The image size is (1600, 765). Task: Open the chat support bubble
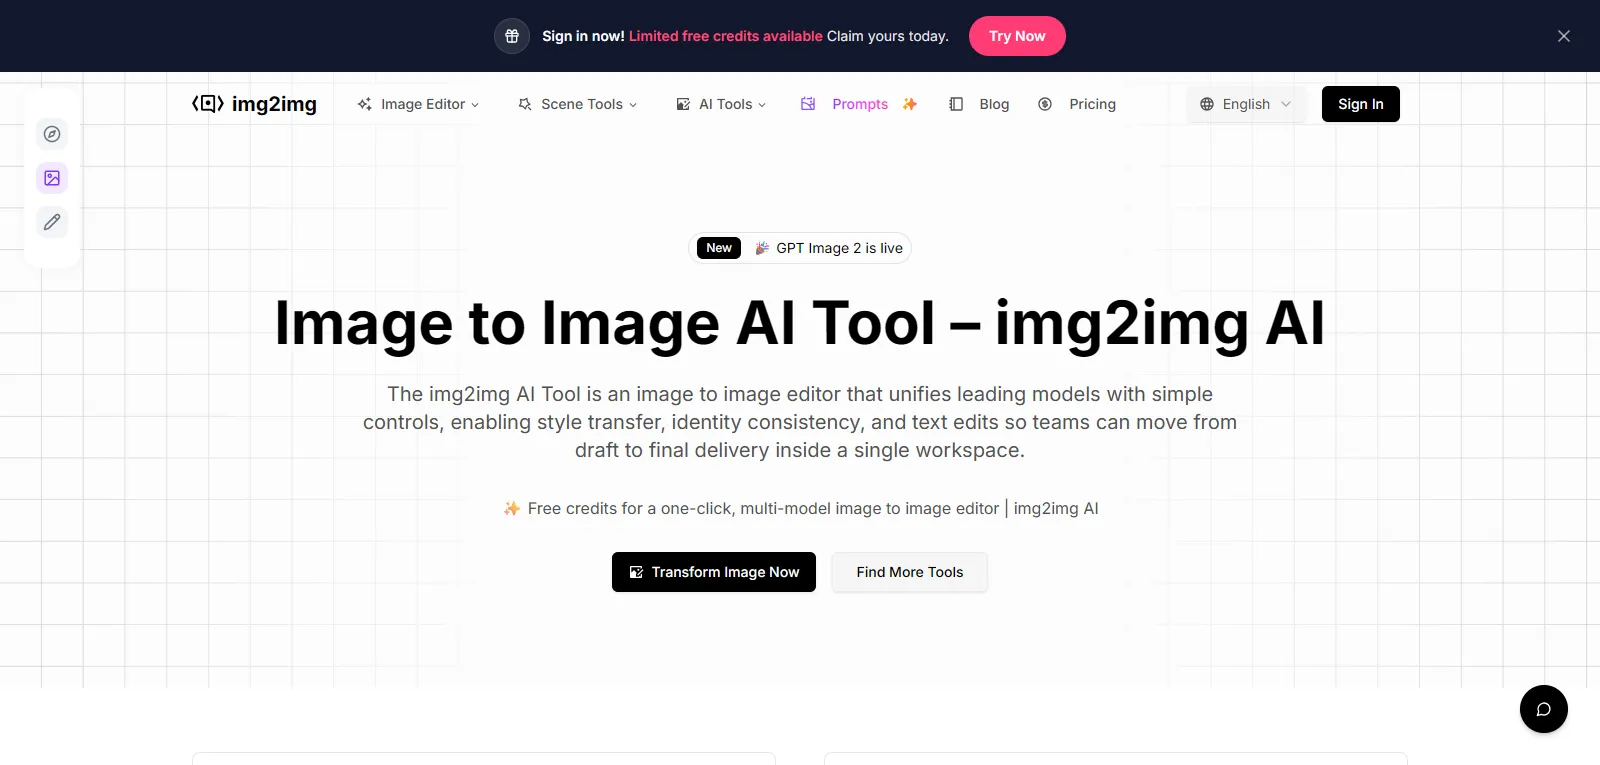(1544, 709)
